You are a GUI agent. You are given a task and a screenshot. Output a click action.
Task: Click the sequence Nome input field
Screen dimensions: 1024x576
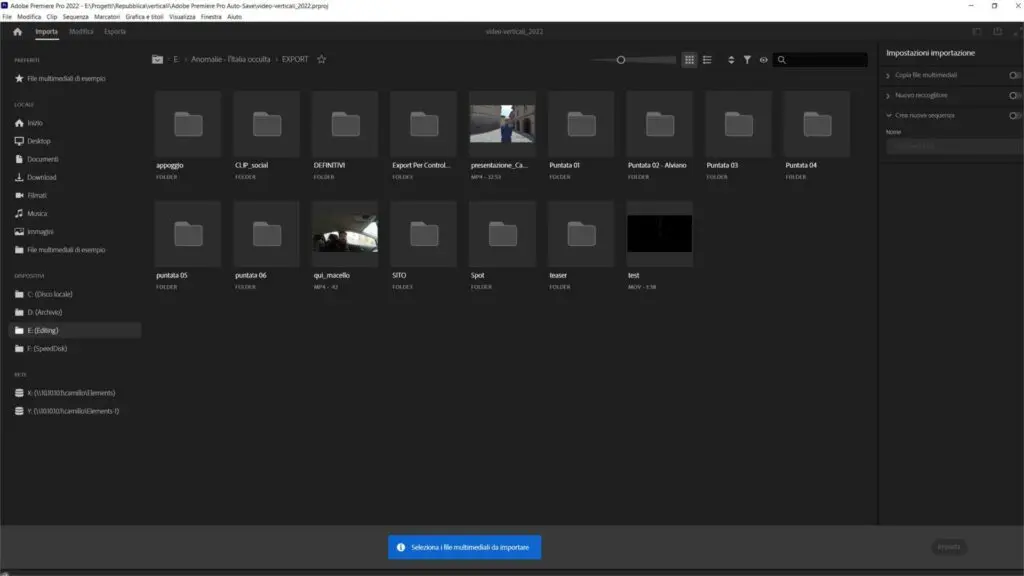pyautogui.click(x=953, y=147)
